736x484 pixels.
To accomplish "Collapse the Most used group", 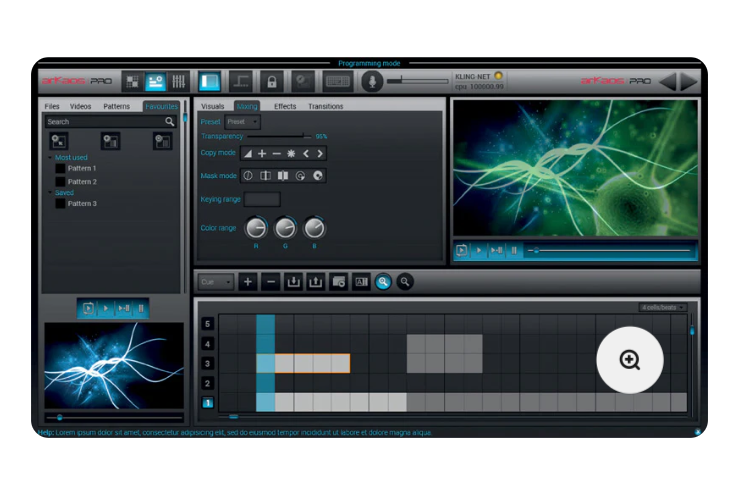I will (49, 157).
